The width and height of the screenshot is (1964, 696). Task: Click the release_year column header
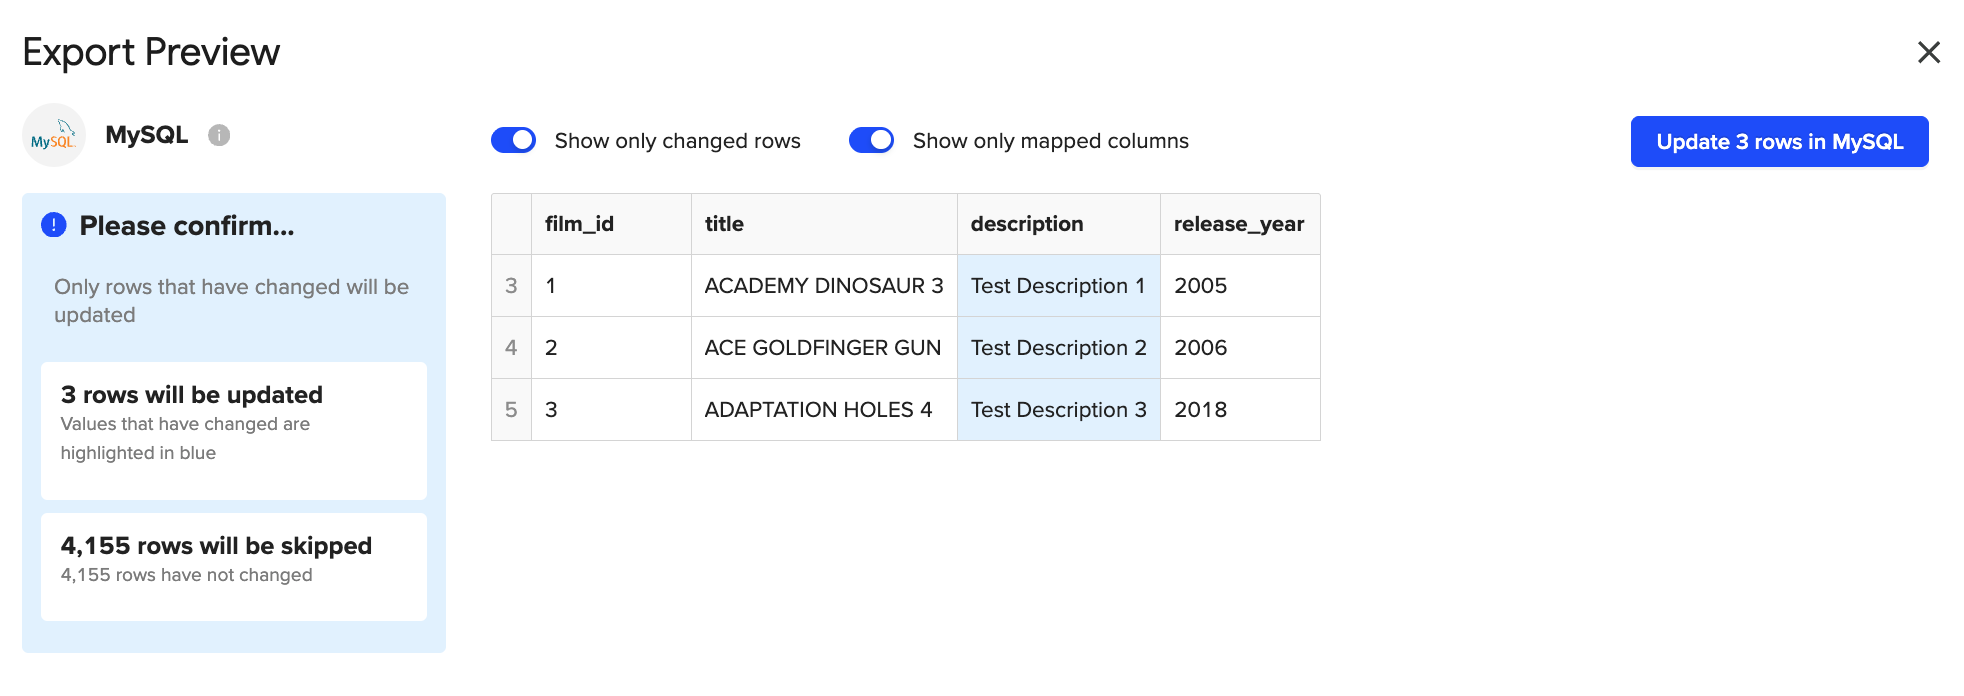(x=1239, y=224)
